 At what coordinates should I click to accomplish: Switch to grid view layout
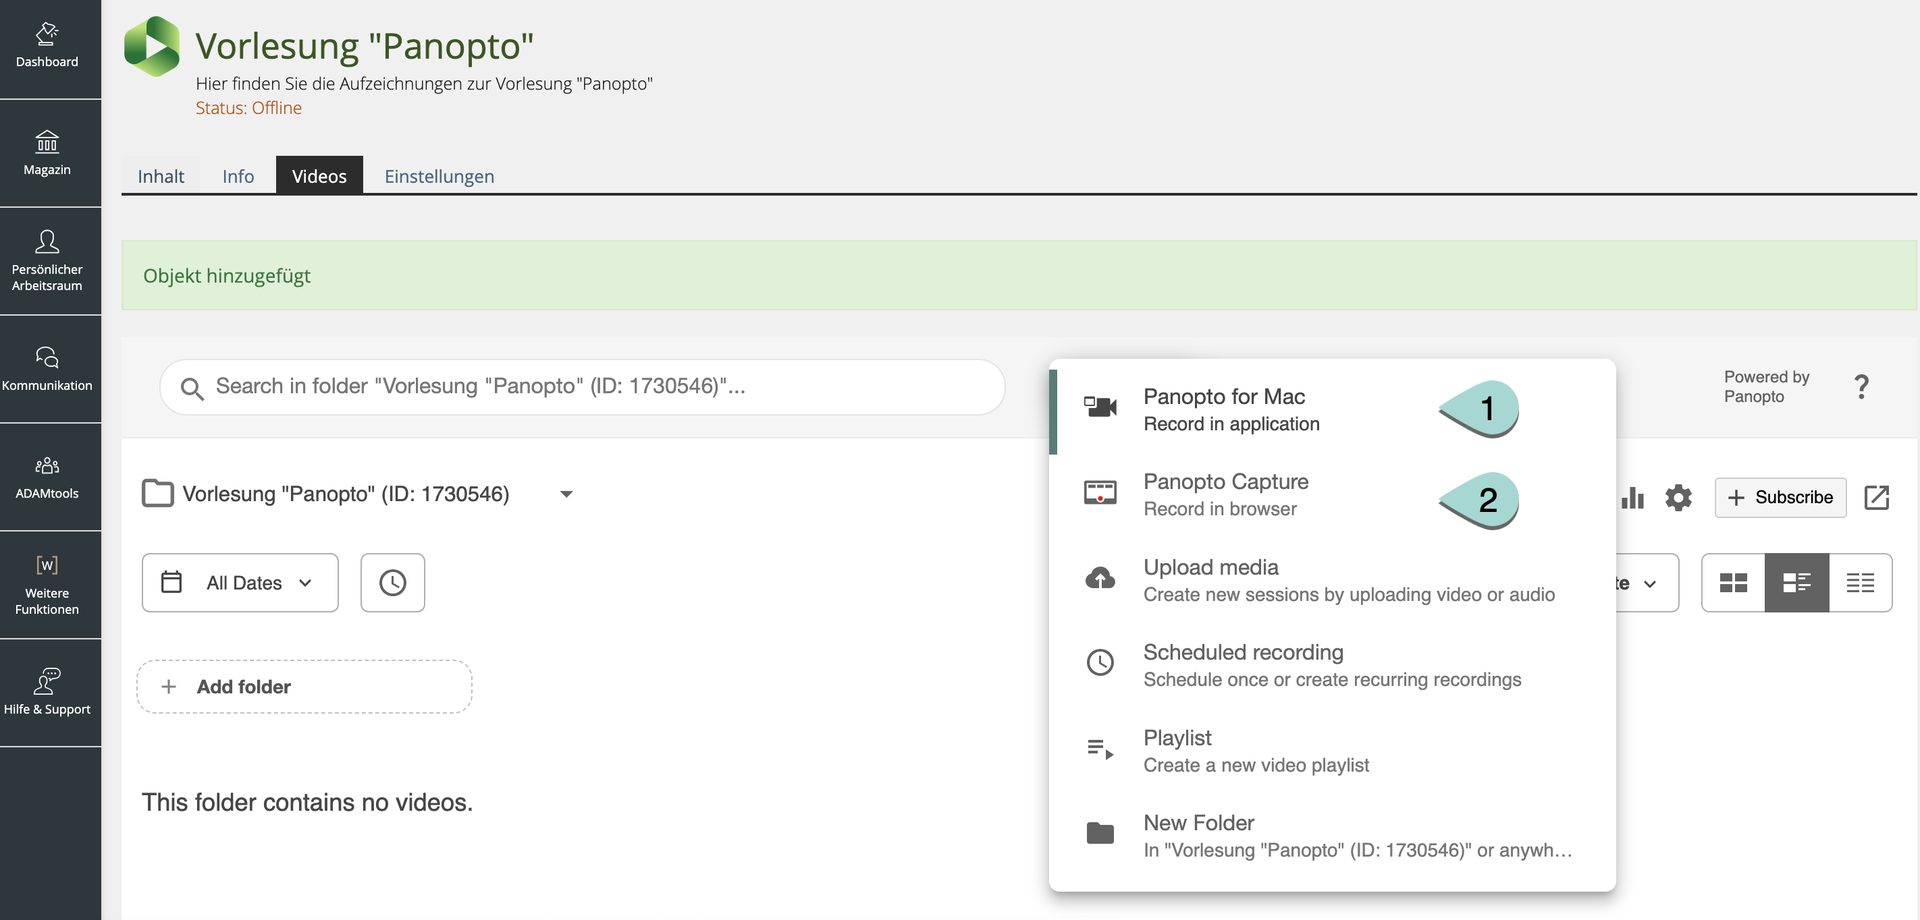(x=1733, y=583)
